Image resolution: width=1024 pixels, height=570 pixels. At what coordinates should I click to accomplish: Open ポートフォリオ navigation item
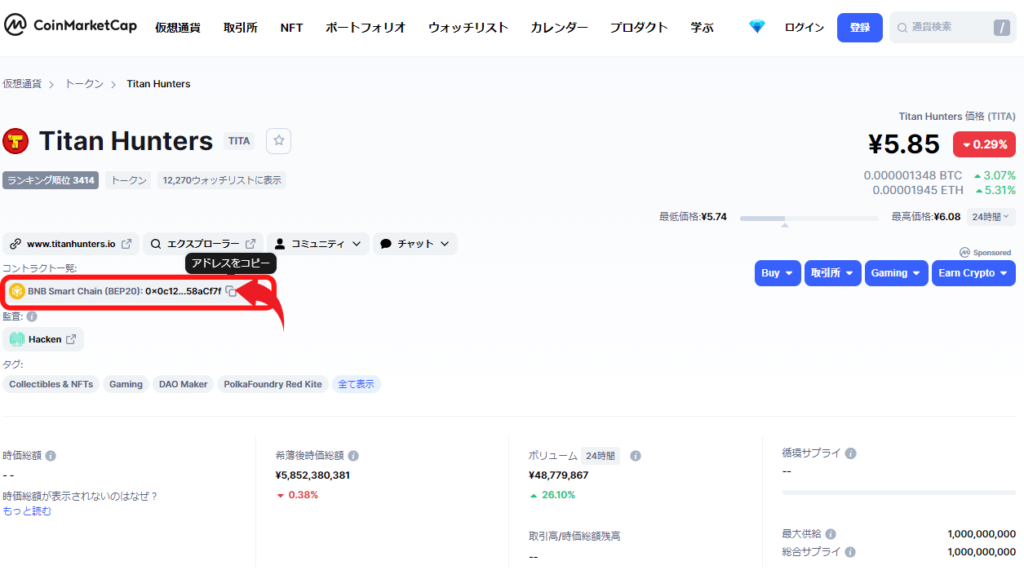[366, 27]
